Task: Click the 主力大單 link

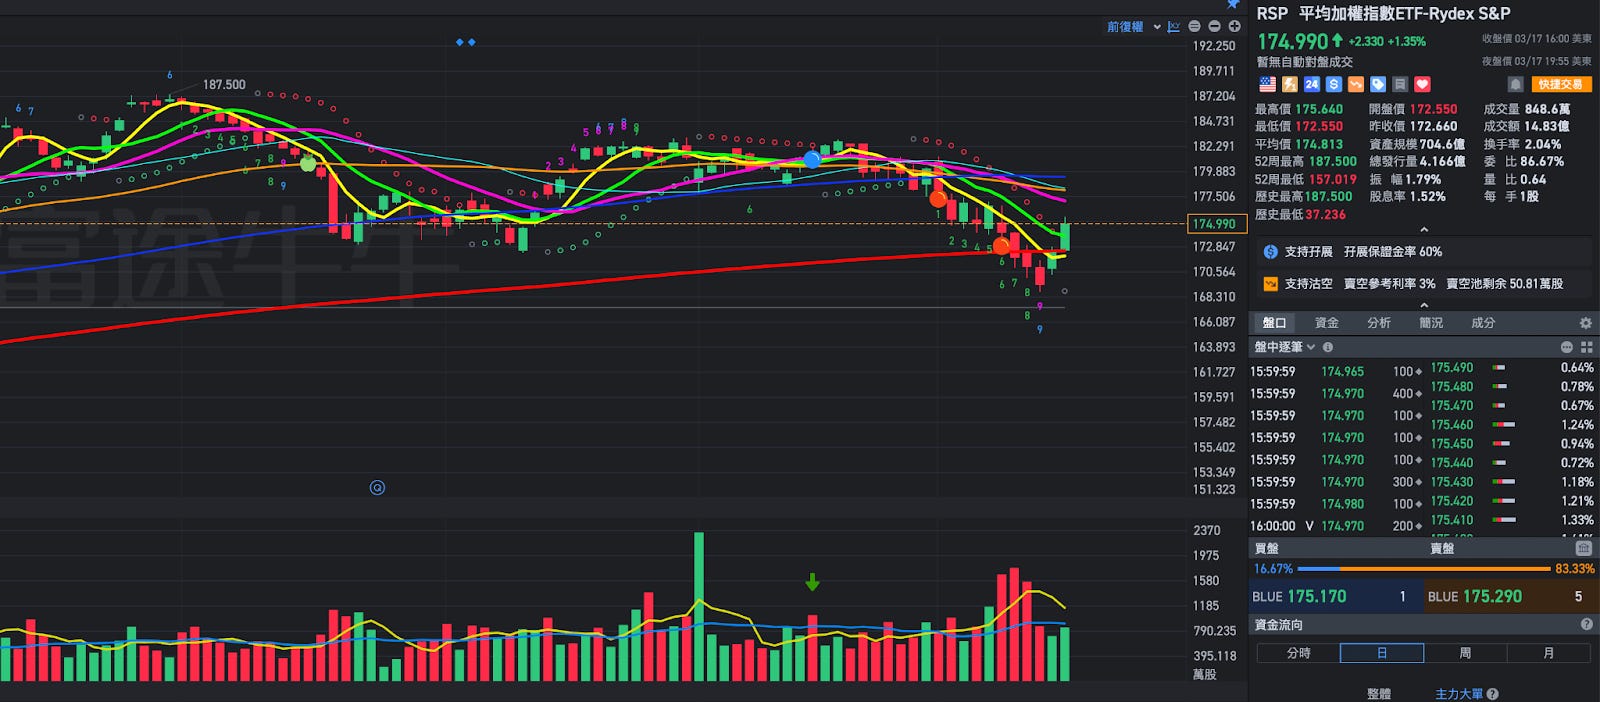Action: pyautogui.click(x=1459, y=694)
